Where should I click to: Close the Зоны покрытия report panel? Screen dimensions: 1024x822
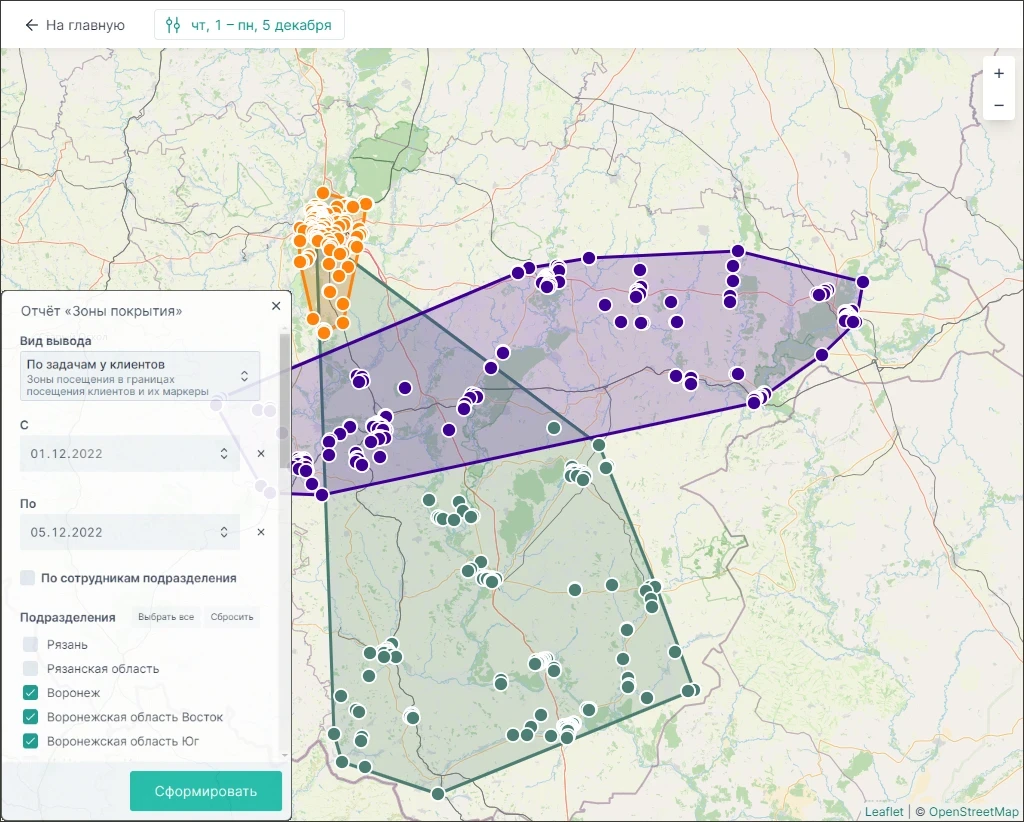(x=276, y=306)
